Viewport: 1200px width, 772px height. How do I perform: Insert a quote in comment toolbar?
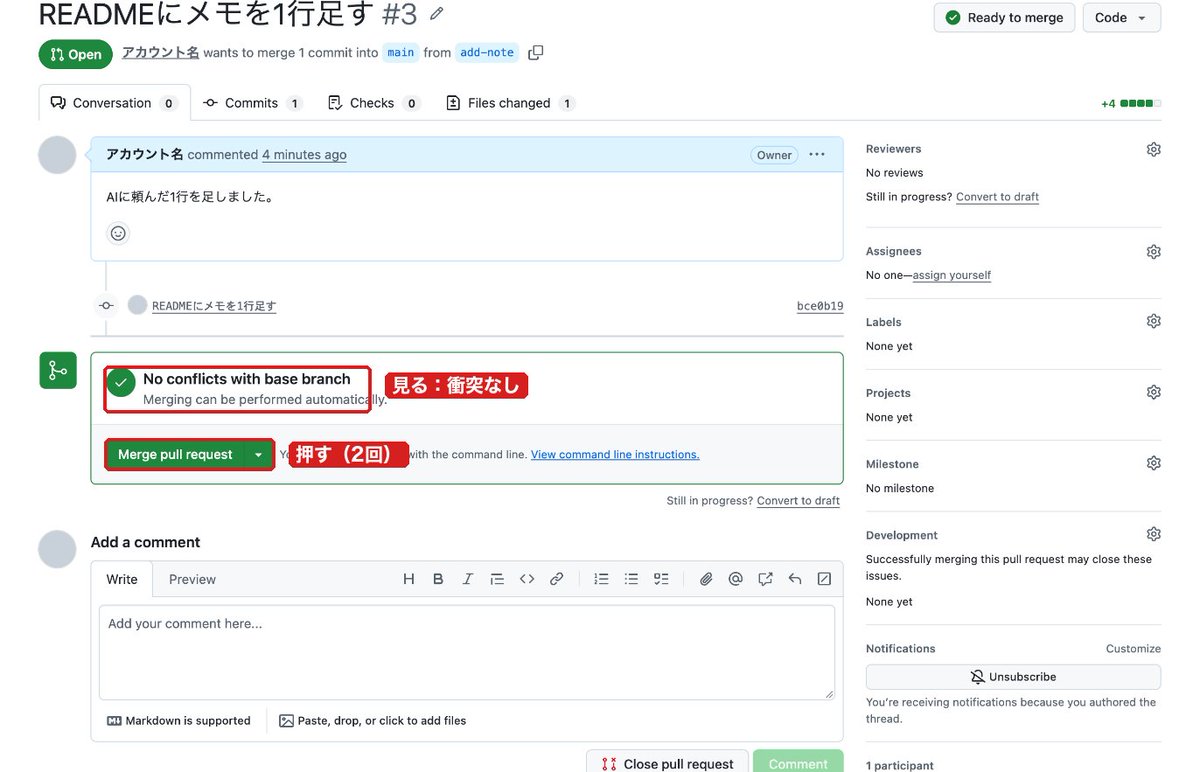click(497, 579)
